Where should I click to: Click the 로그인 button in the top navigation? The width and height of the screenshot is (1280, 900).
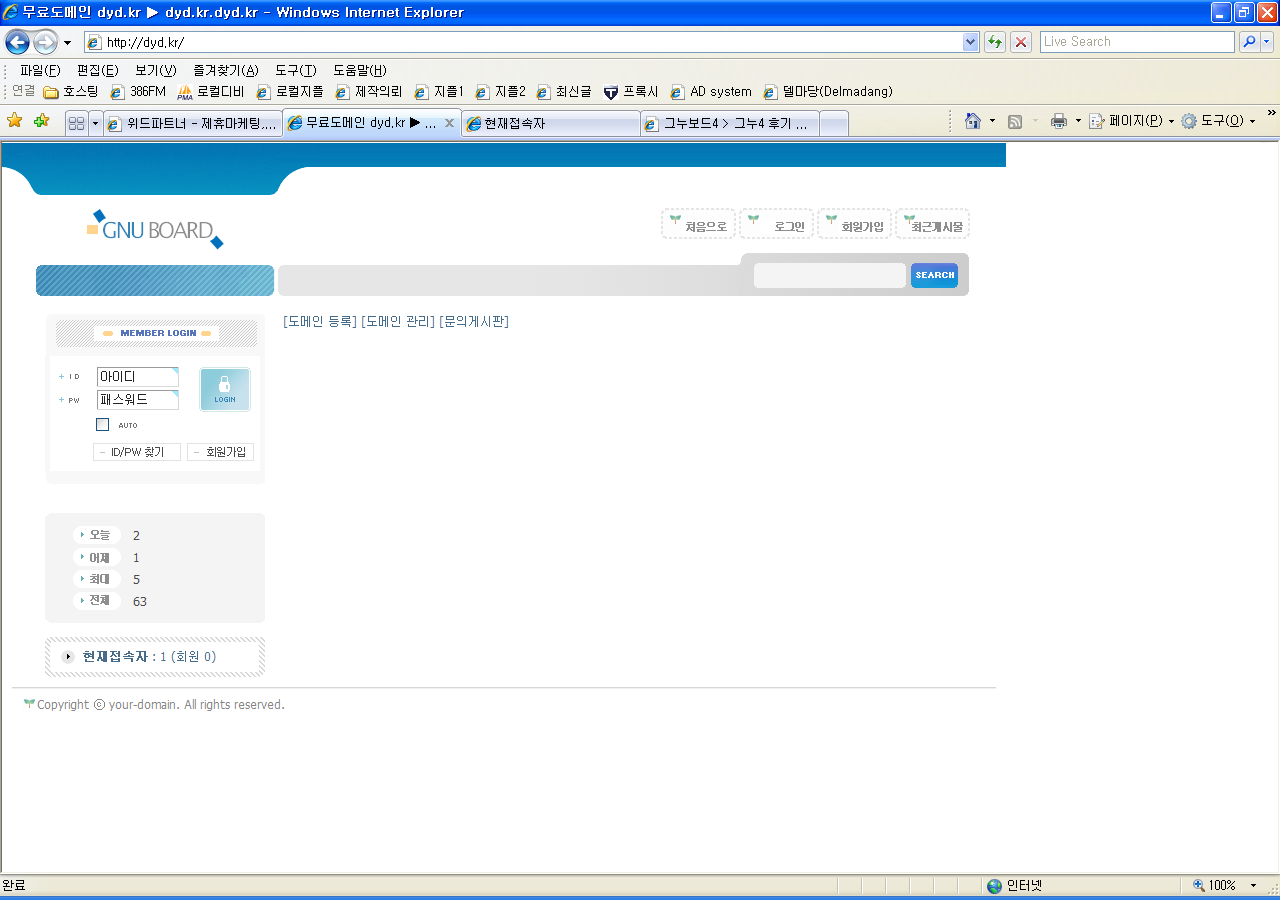coord(776,224)
